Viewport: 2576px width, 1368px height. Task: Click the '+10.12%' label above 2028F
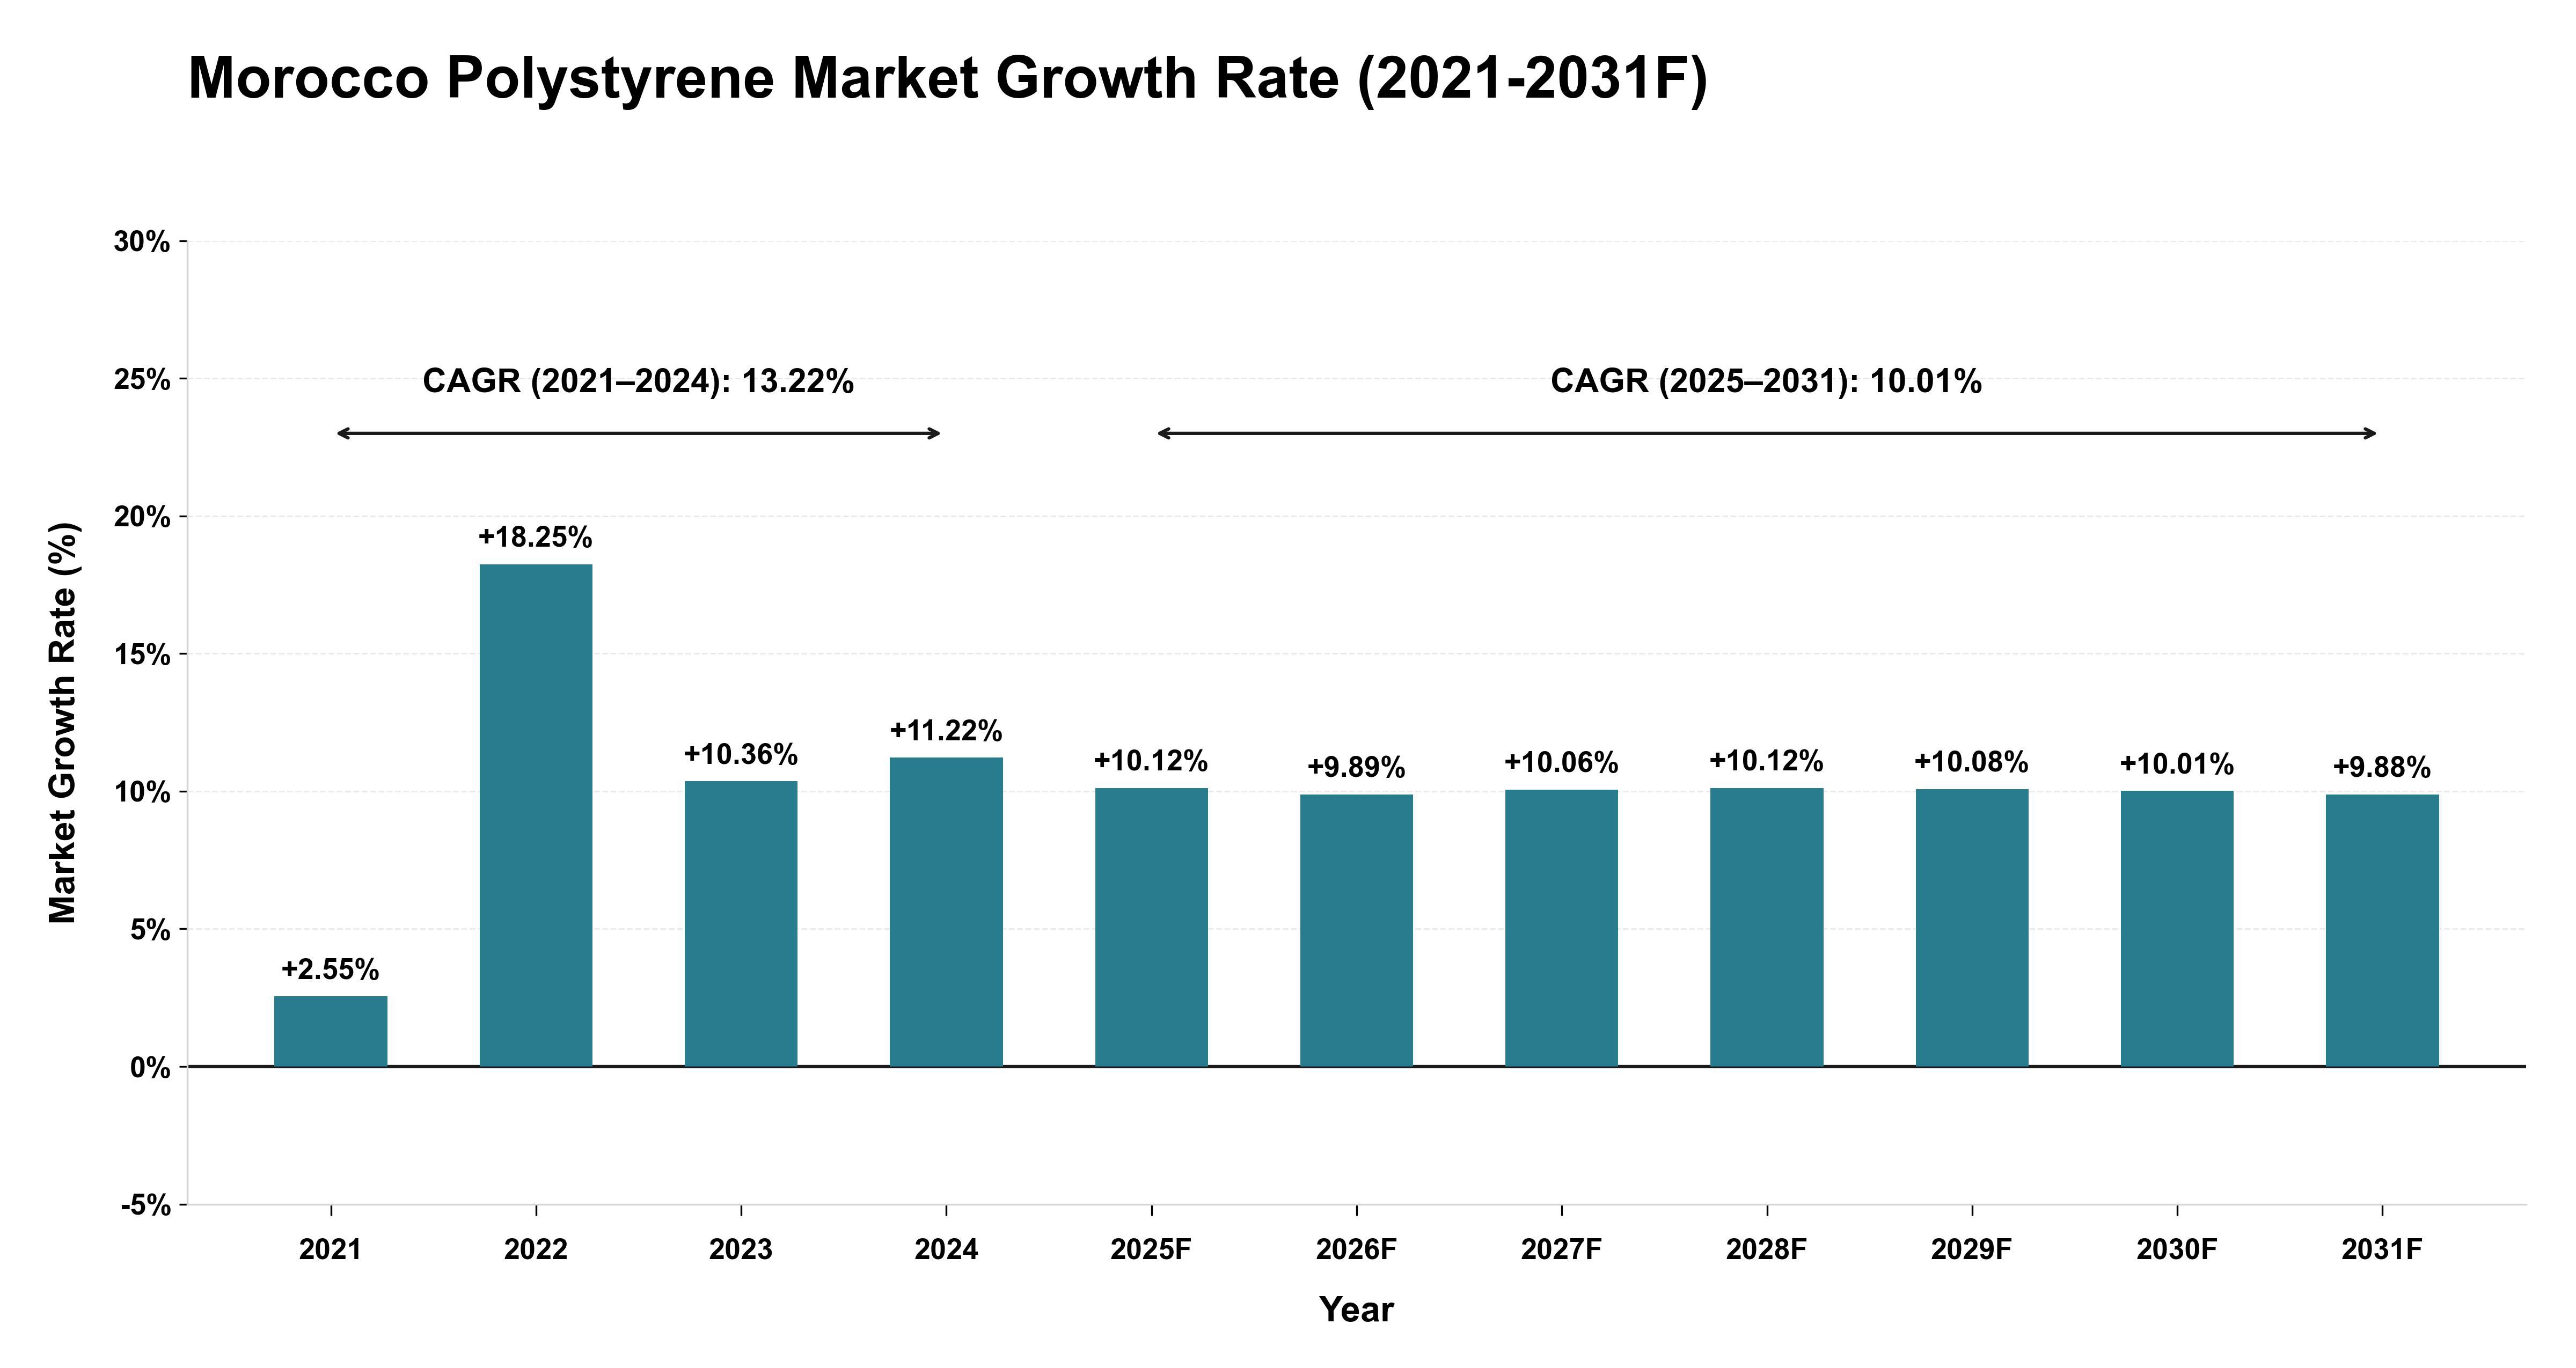(x=1766, y=761)
